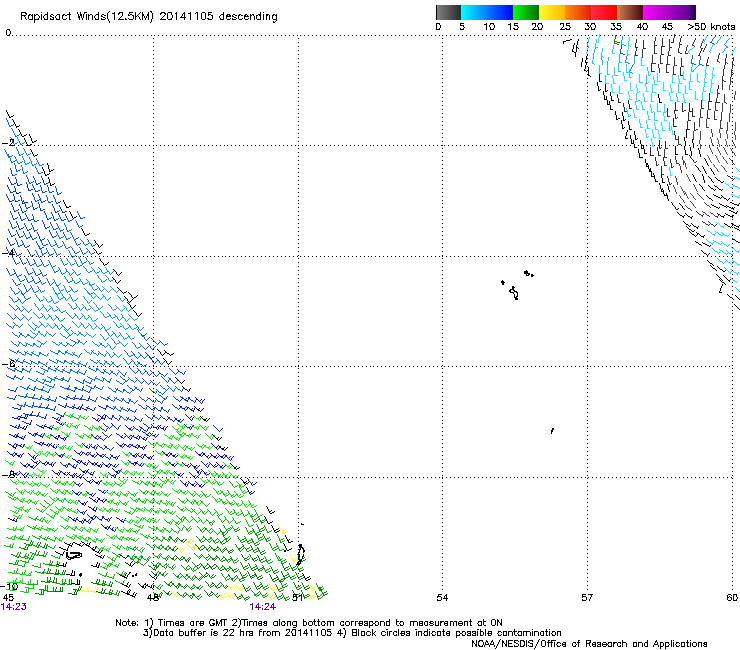Screen dimensions: 740x650
Task: Click the small isolated island near 56E, 7S
Action: [x=552, y=431]
